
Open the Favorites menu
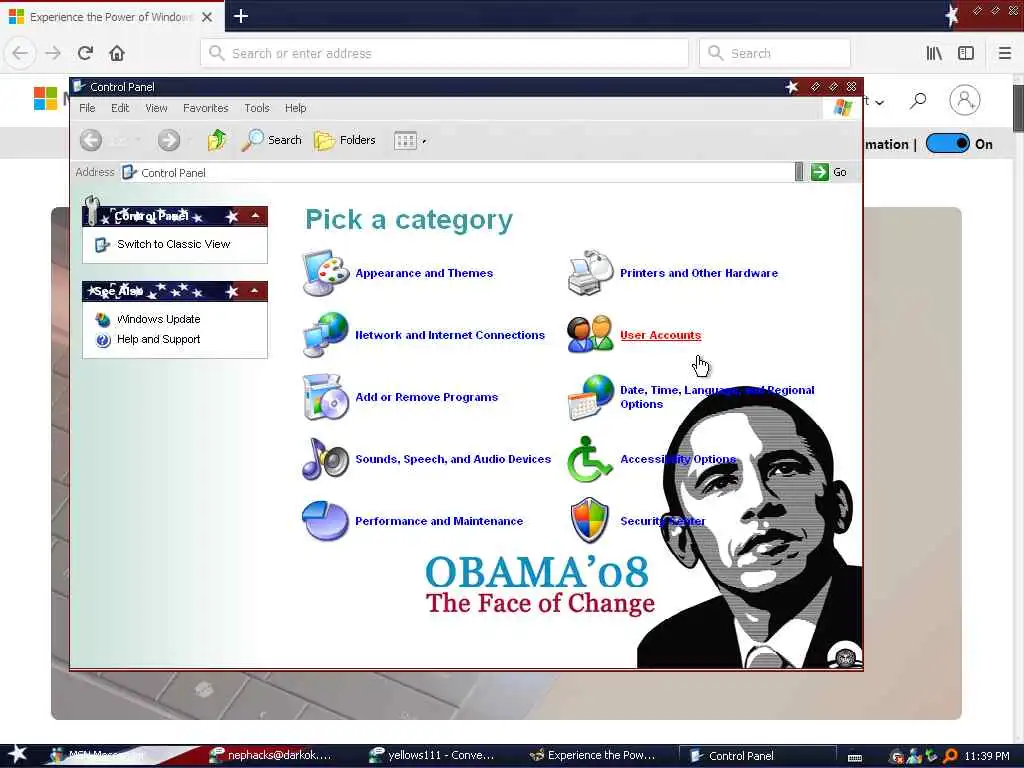coord(206,108)
